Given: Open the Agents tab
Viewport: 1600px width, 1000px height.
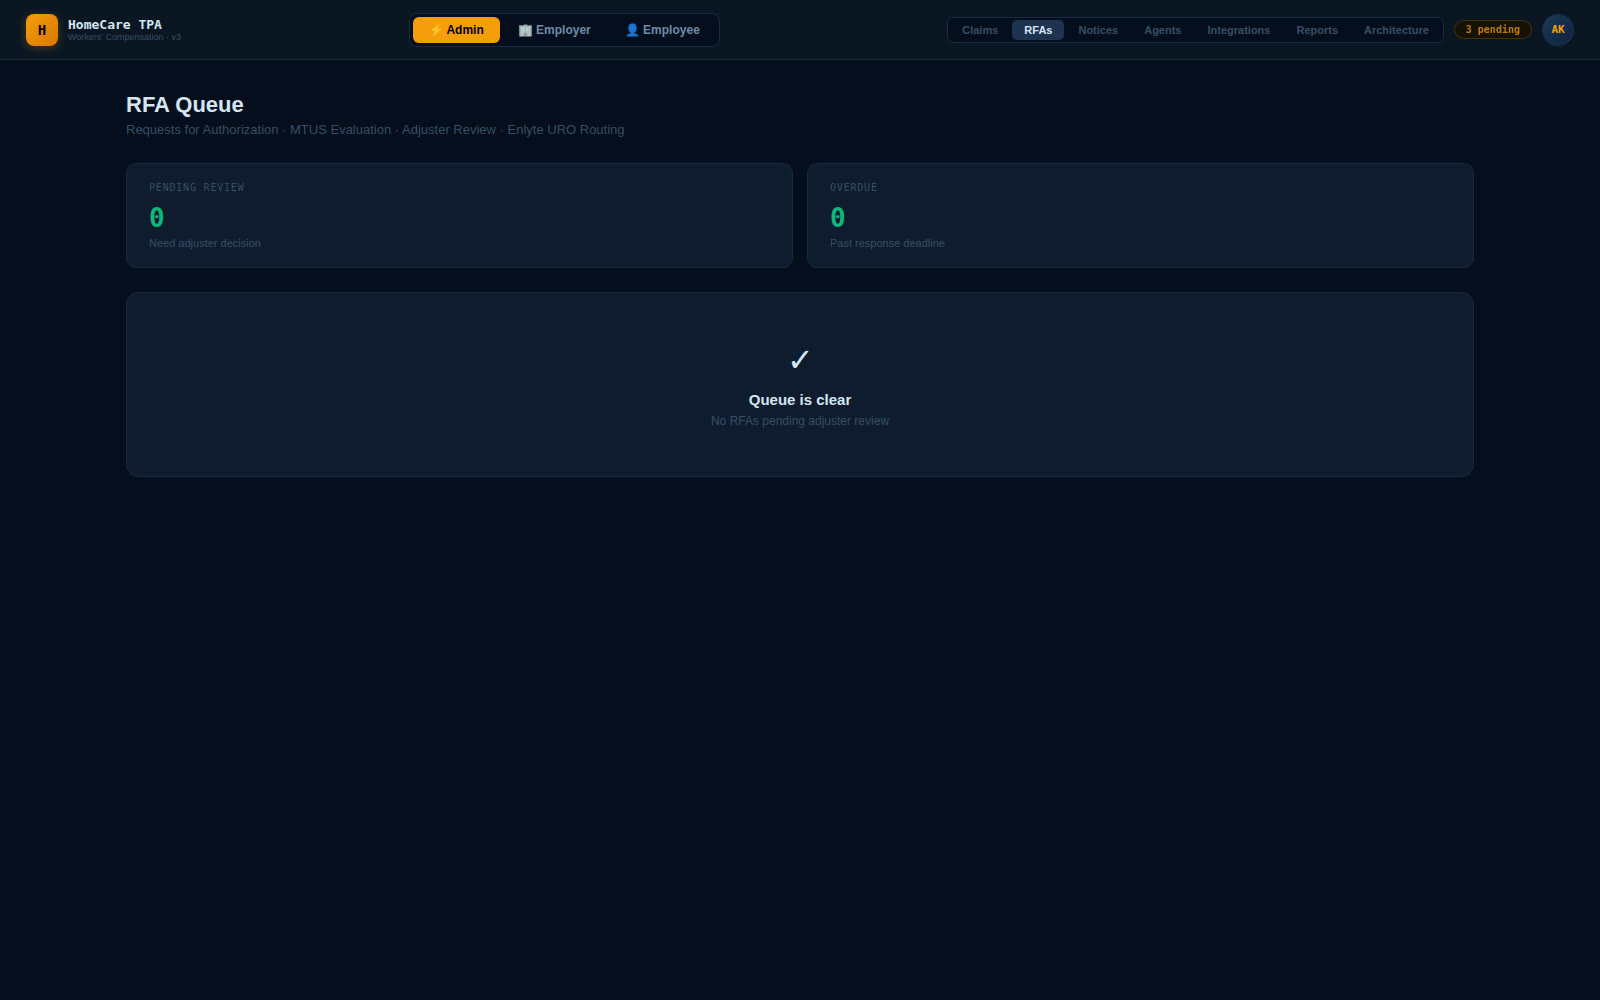Looking at the screenshot, I should coord(1162,30).
